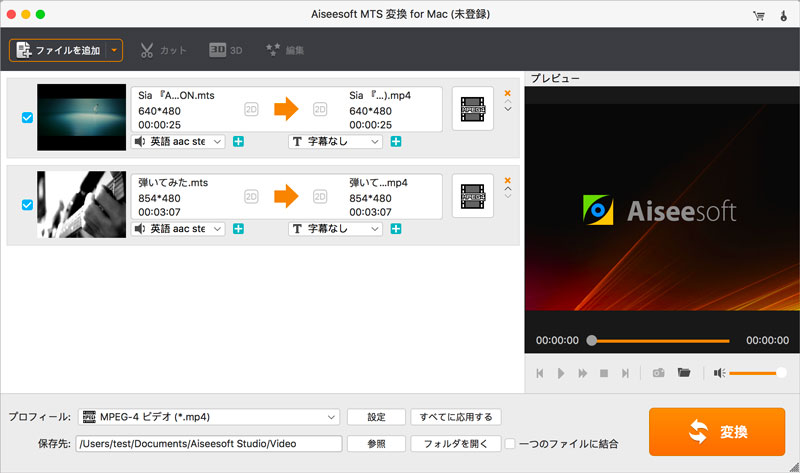800x473 pixels.
Task: Add subtitle plus icon for 弾いてみた file
Action: coord(396,229)
